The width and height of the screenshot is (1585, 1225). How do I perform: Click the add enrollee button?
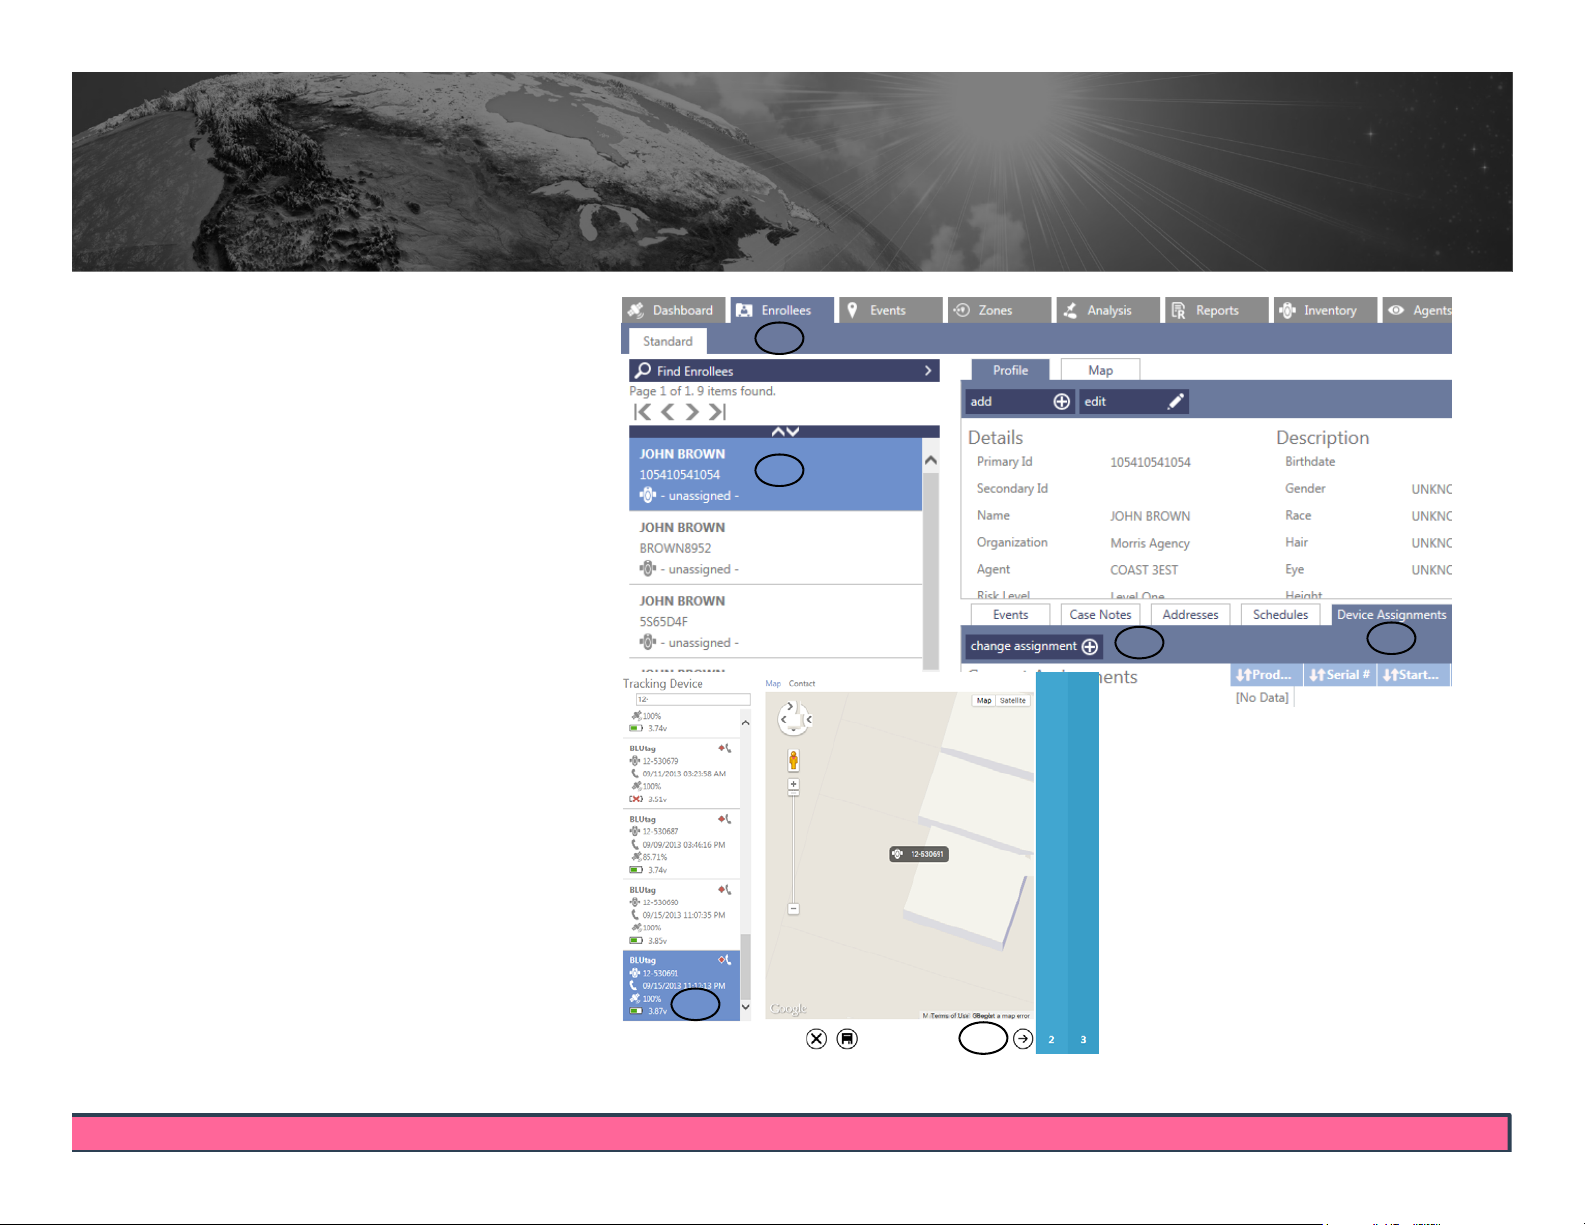[x=1020, y=402]
